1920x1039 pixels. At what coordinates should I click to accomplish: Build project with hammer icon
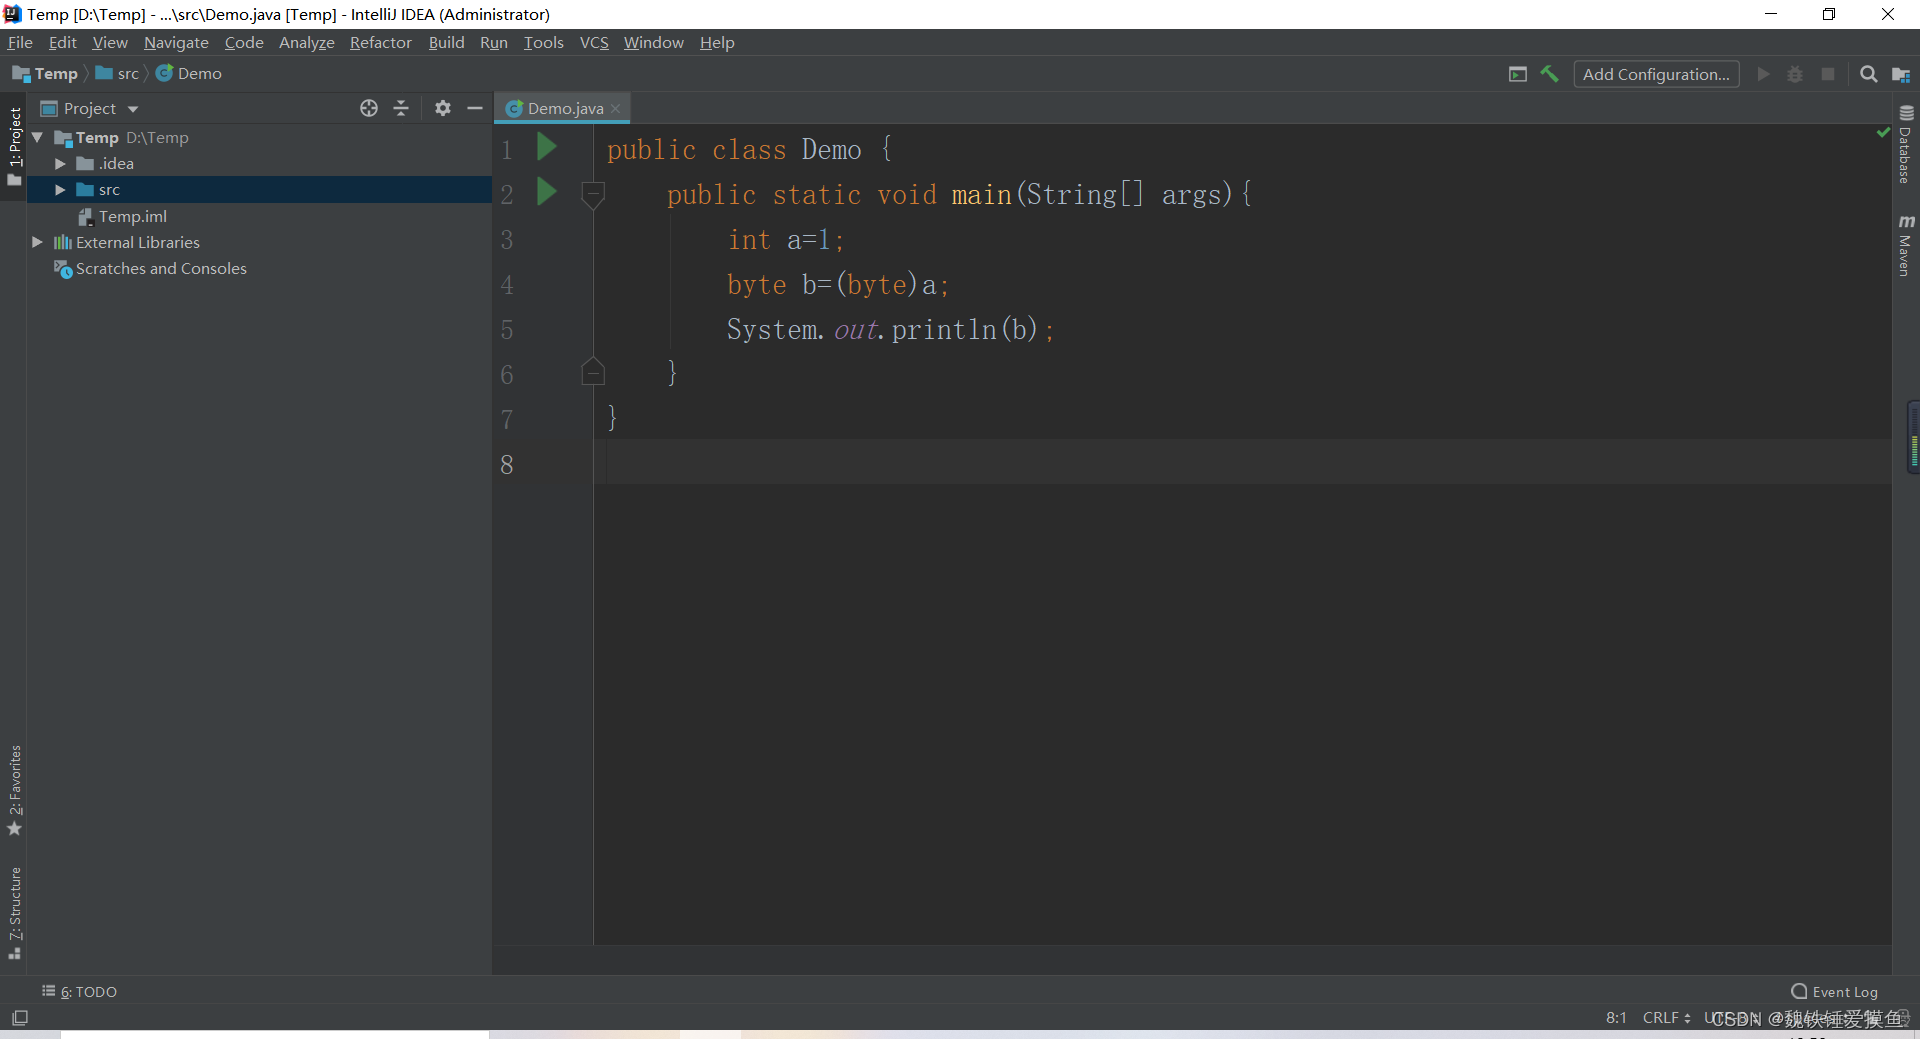coord(1550,74)
